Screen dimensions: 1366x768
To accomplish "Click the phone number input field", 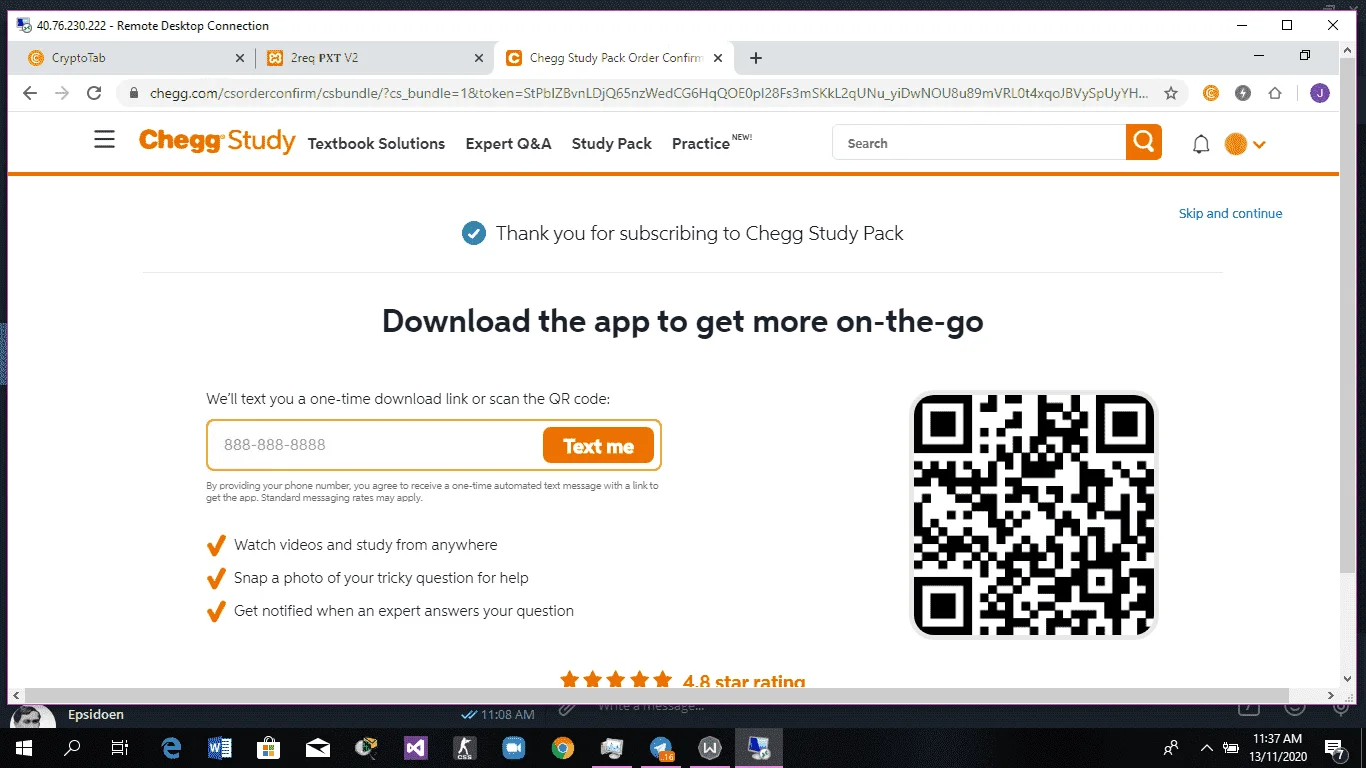I will click(375, 445).
